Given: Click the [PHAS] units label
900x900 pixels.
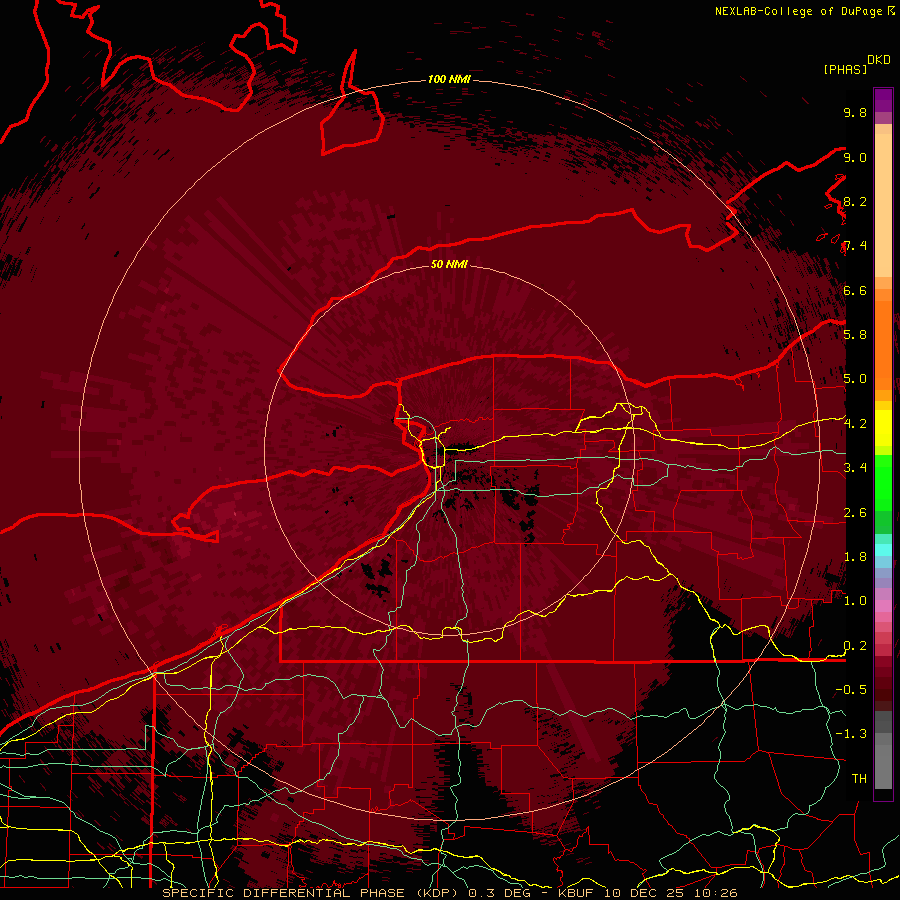Looking at the screenshot, I should 845,69.
